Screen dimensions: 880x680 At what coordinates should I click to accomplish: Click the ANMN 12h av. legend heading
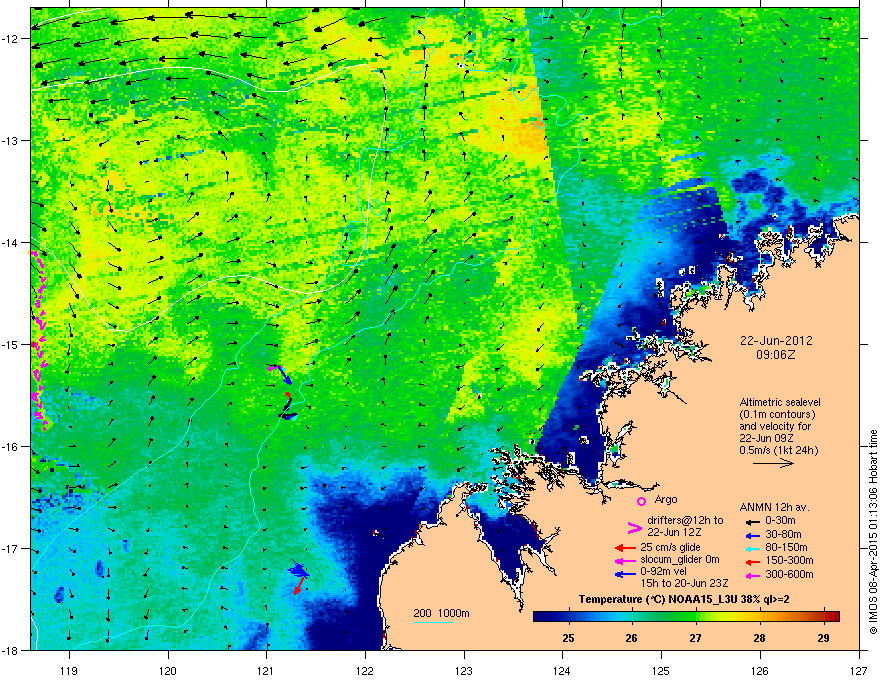click(x=774, y=507)
